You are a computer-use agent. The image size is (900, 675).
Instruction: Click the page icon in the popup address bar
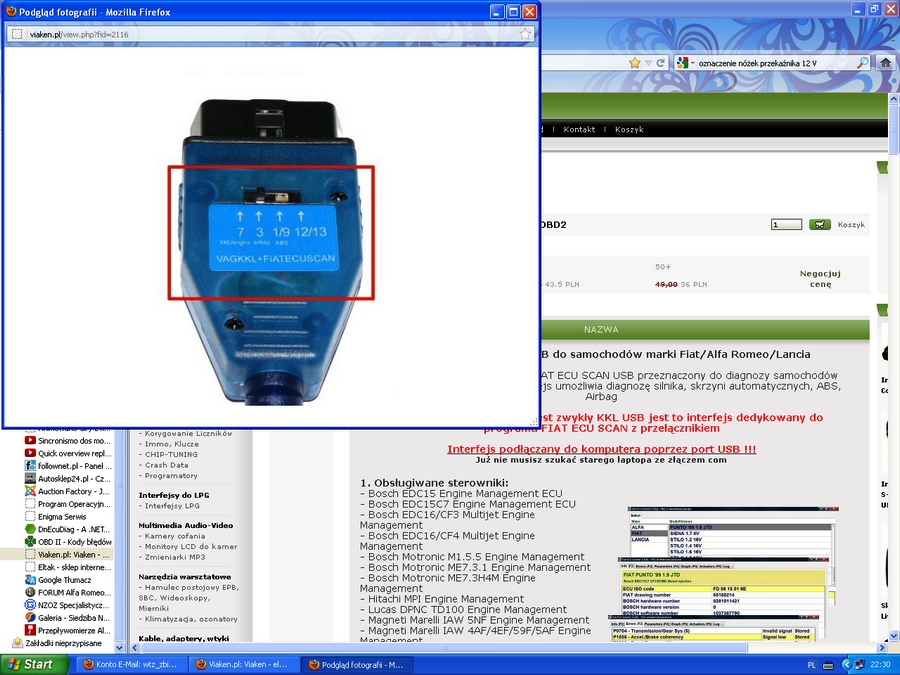click(x=17, y=34)
